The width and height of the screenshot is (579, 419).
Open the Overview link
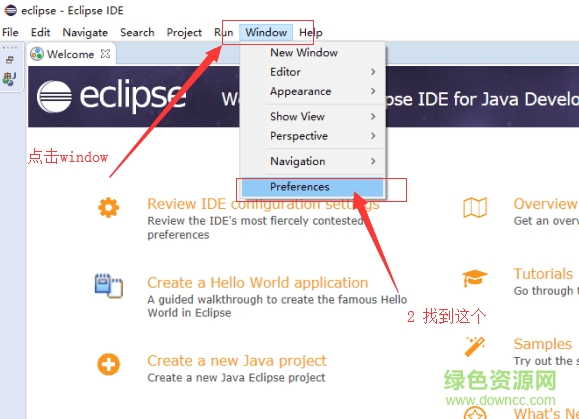(546, 204)
